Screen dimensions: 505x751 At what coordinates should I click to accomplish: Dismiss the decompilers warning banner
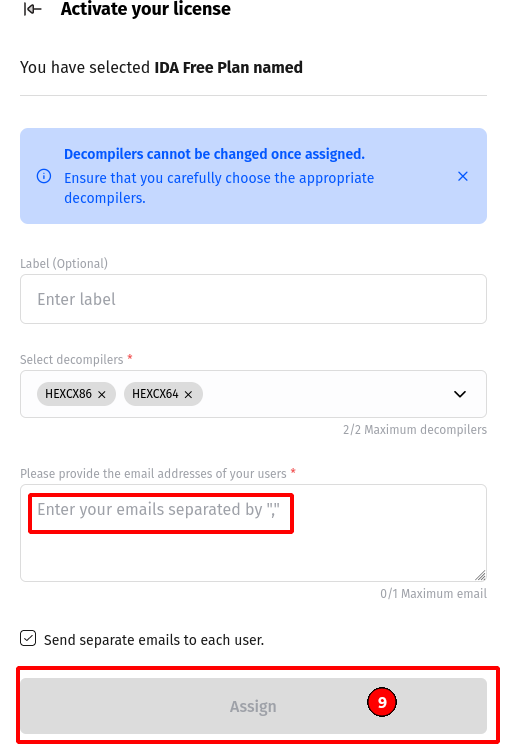462,176
